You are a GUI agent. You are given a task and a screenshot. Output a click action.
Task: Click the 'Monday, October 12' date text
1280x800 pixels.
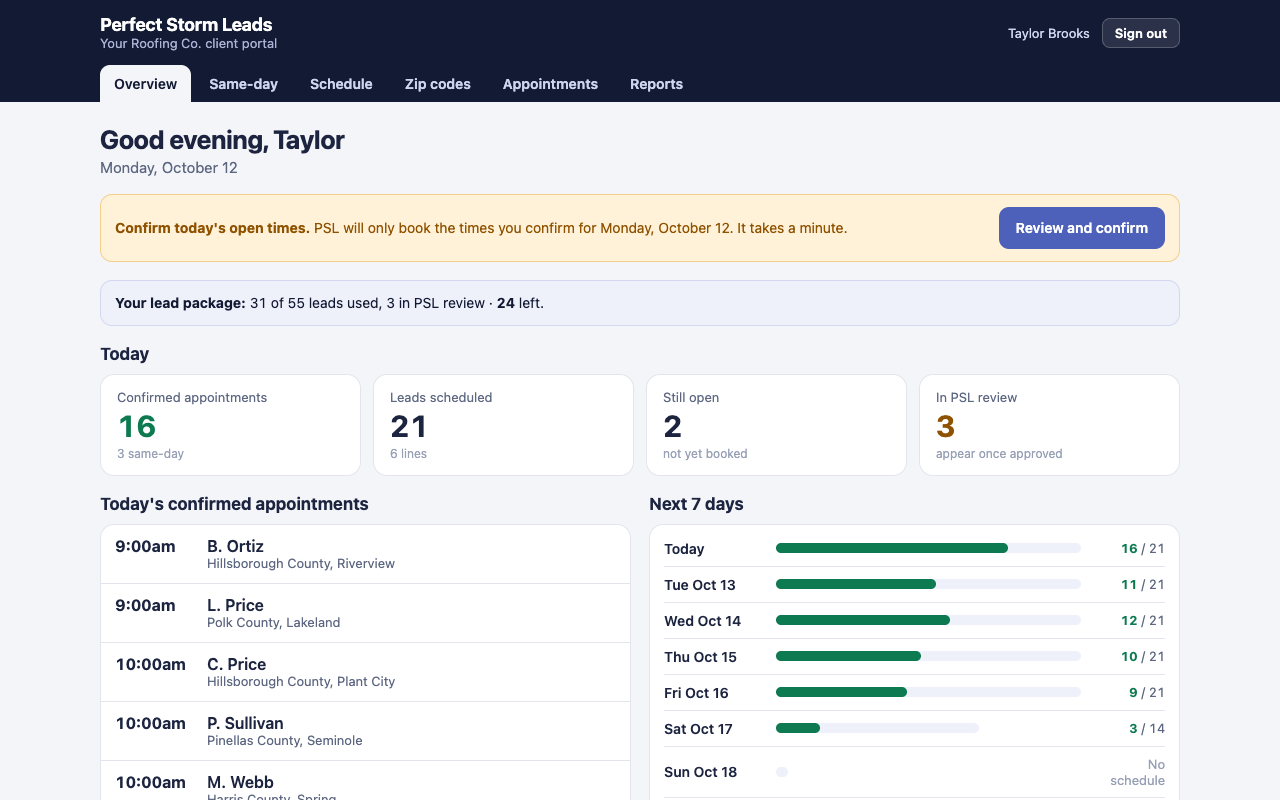169,168
